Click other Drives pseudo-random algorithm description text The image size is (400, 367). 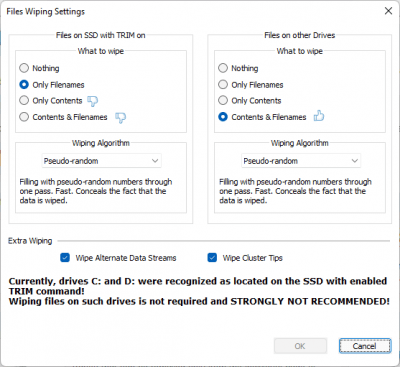tap(295, 191)
